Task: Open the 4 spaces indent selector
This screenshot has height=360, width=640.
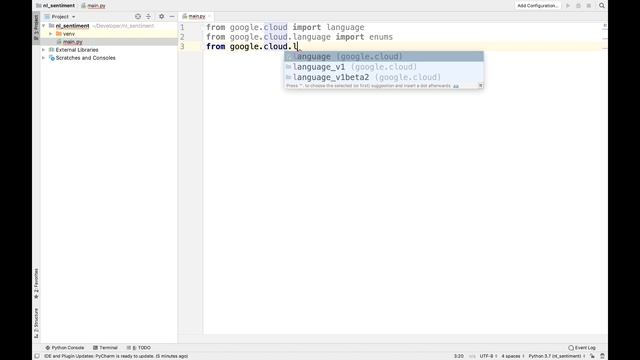Action: (x=513, y=356)
